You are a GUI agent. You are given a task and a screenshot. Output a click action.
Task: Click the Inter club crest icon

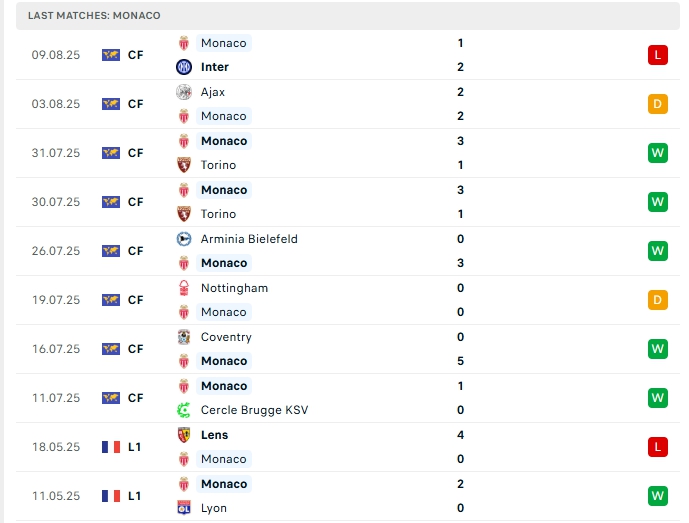(183, 67)
